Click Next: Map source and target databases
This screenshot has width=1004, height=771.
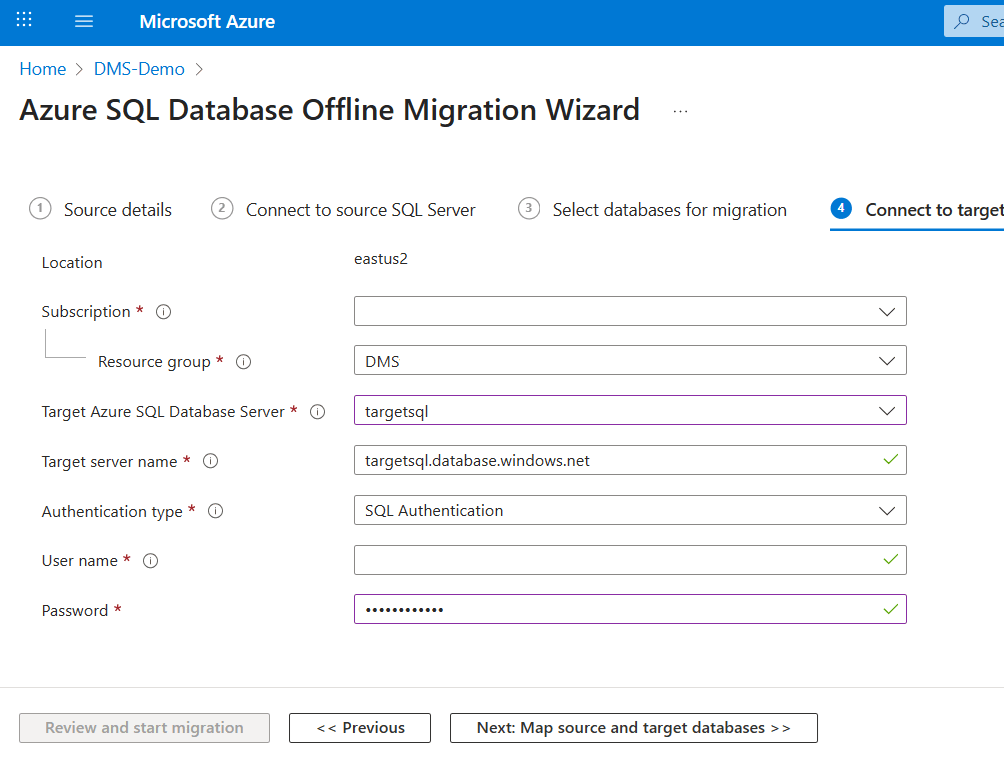click(633, 728)
